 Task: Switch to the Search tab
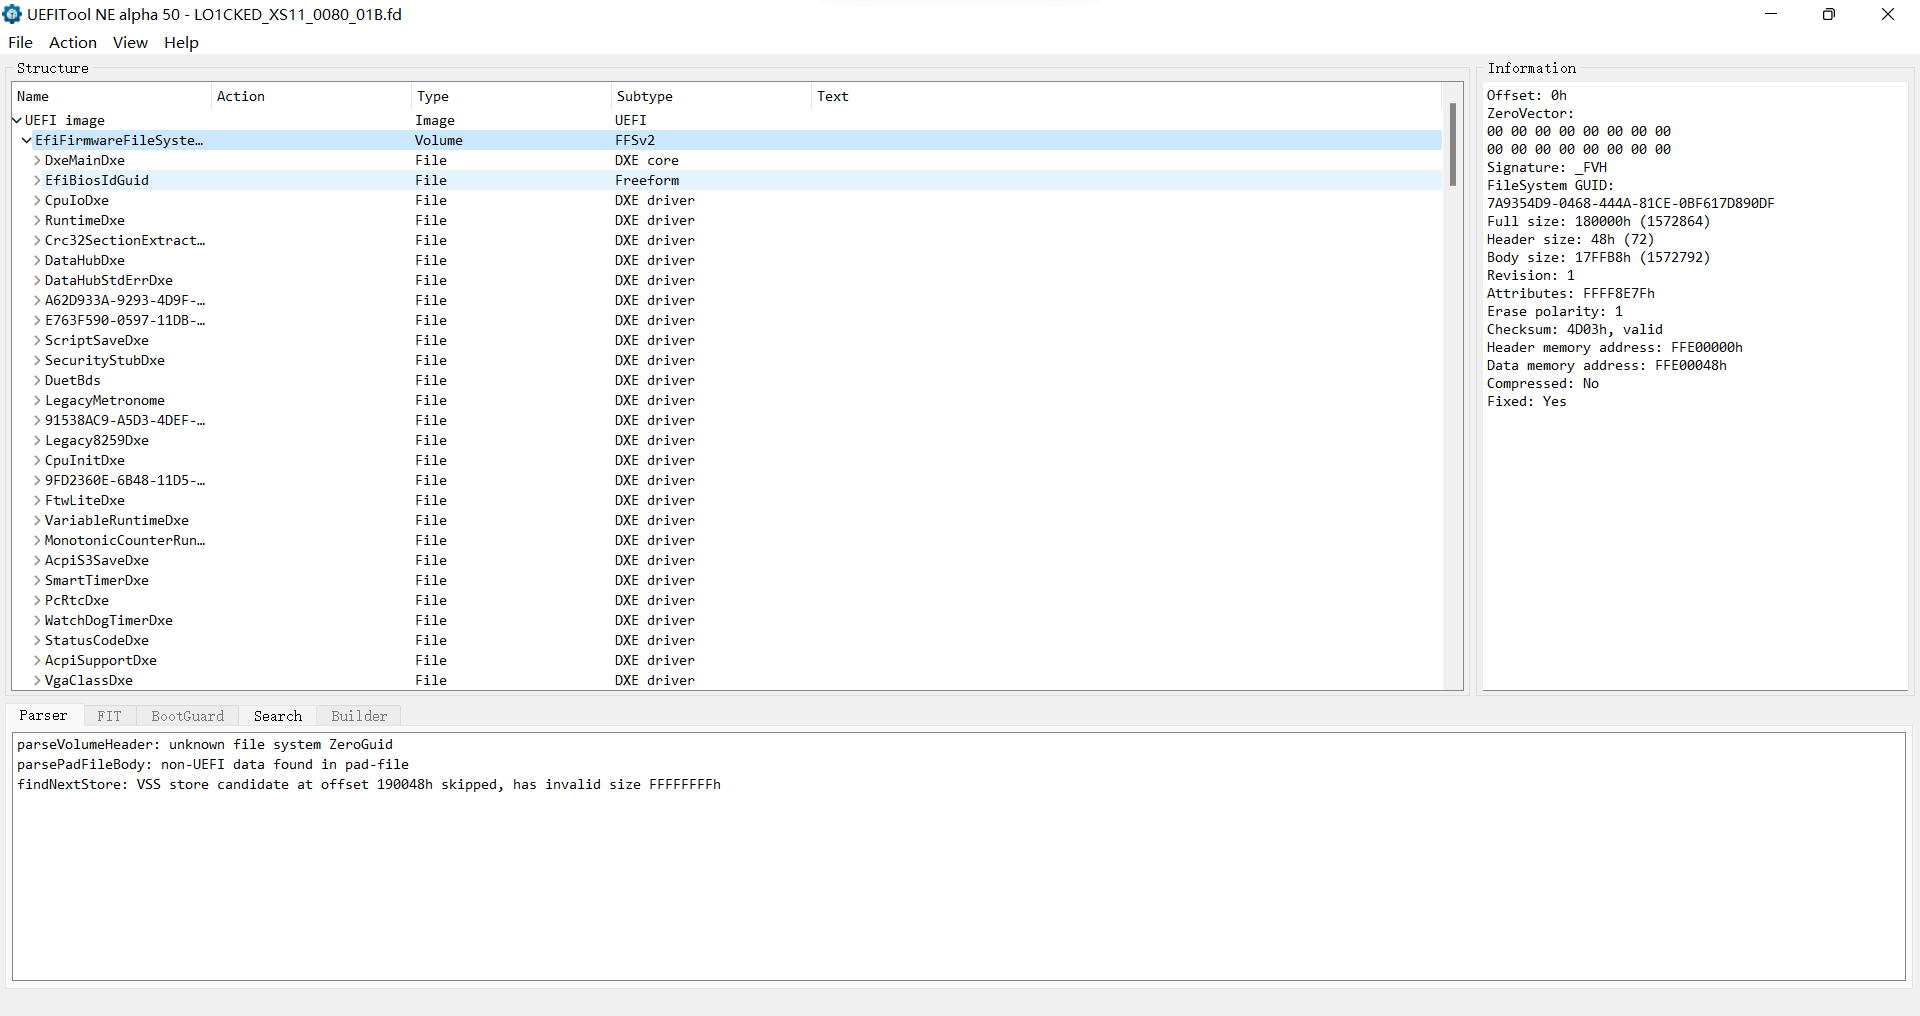(277, 716)
